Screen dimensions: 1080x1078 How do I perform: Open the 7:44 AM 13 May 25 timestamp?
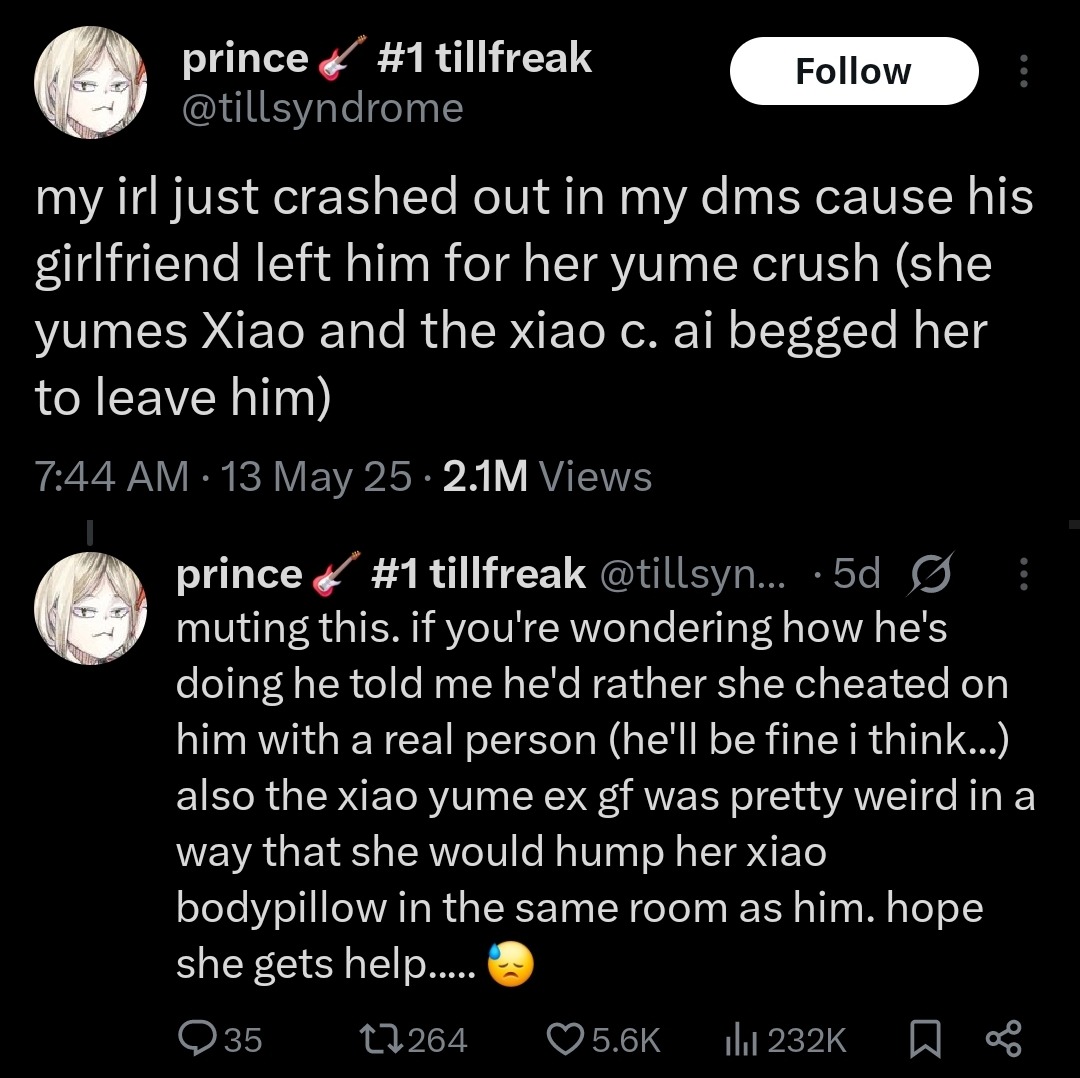pyautogui.click(x=222, y=477)
